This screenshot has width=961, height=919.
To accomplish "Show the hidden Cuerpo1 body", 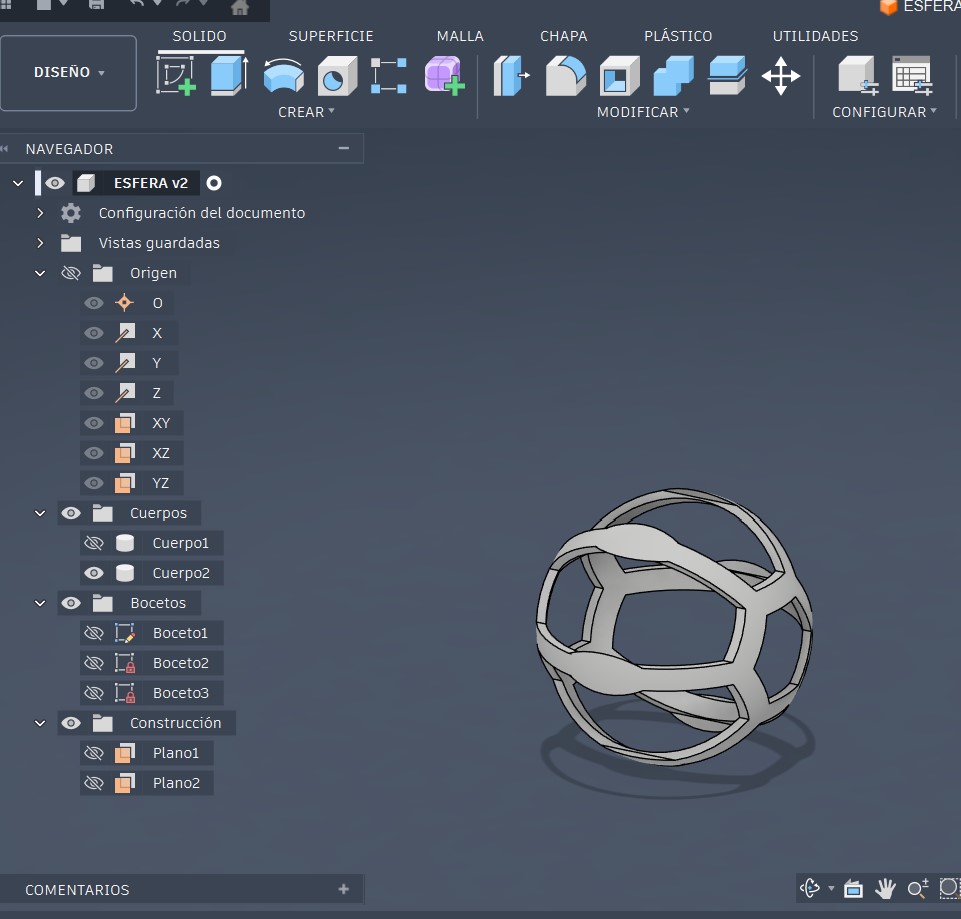I will click(94, 543).
